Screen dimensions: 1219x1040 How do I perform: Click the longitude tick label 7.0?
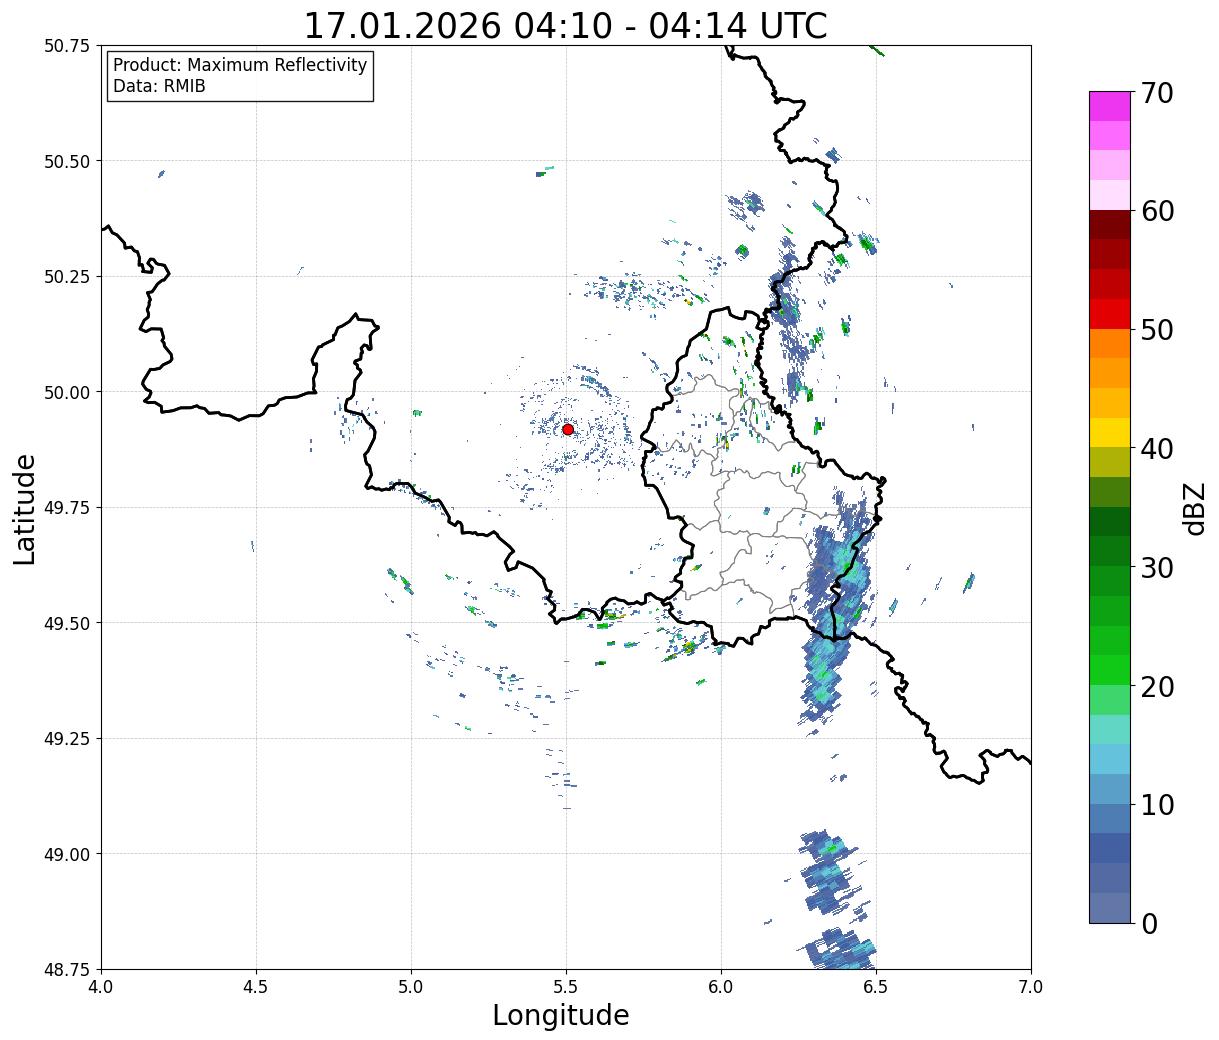[x=1031, y=987]
